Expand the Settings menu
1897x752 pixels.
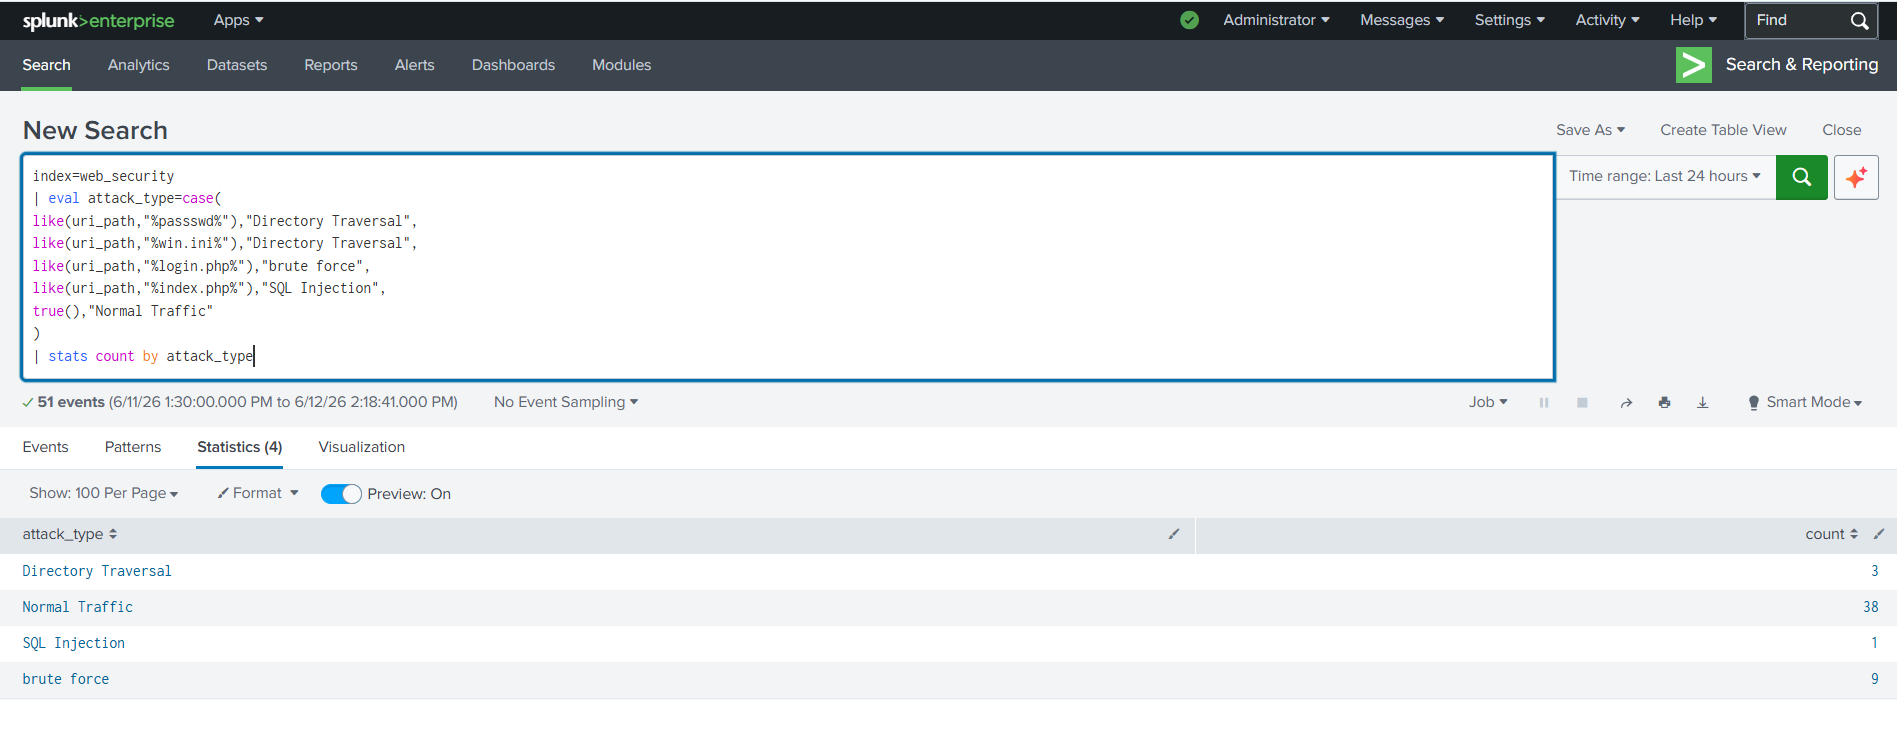1509,20
